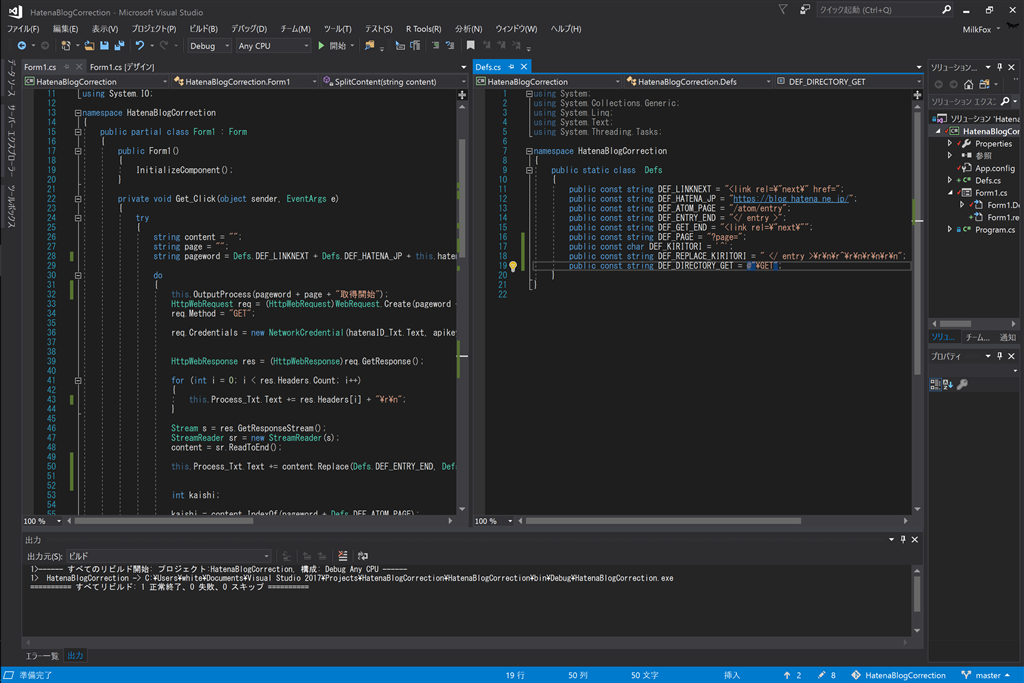
Task: Close the Output panel
Action: [x=914, y=539]
